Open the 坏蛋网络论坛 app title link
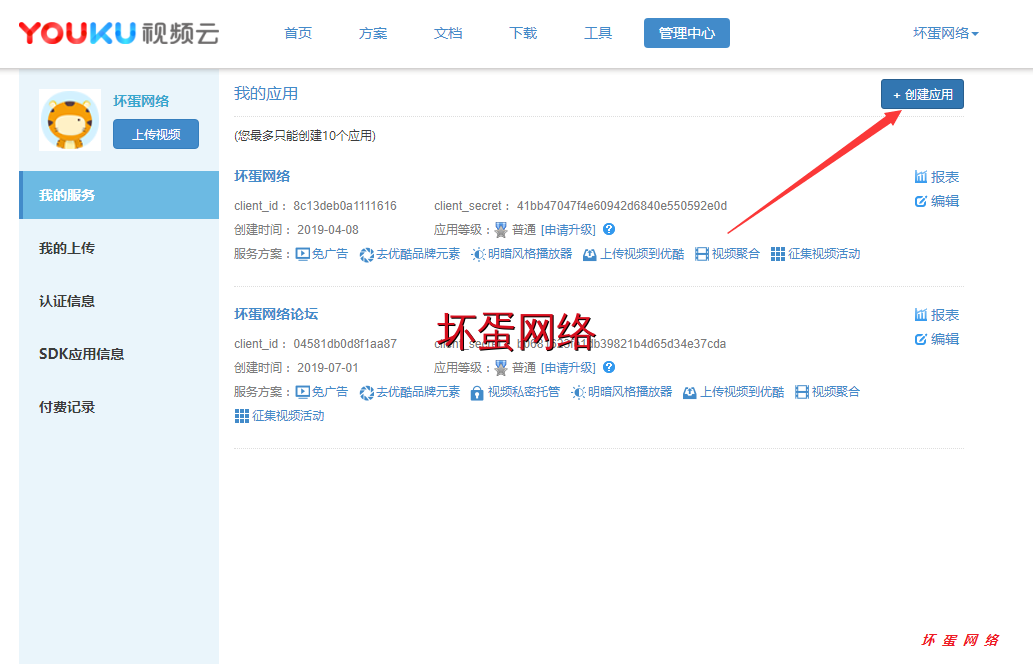 point(276,314)
